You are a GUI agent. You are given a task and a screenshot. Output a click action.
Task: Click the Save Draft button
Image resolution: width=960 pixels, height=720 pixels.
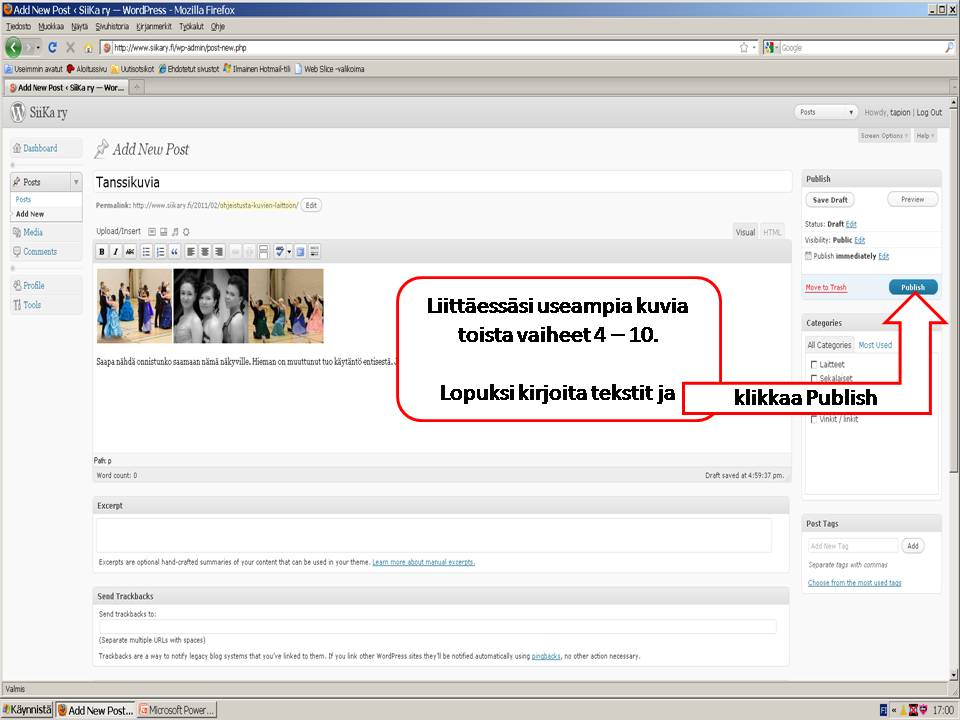pyautogui.click(x=830, y=200)
